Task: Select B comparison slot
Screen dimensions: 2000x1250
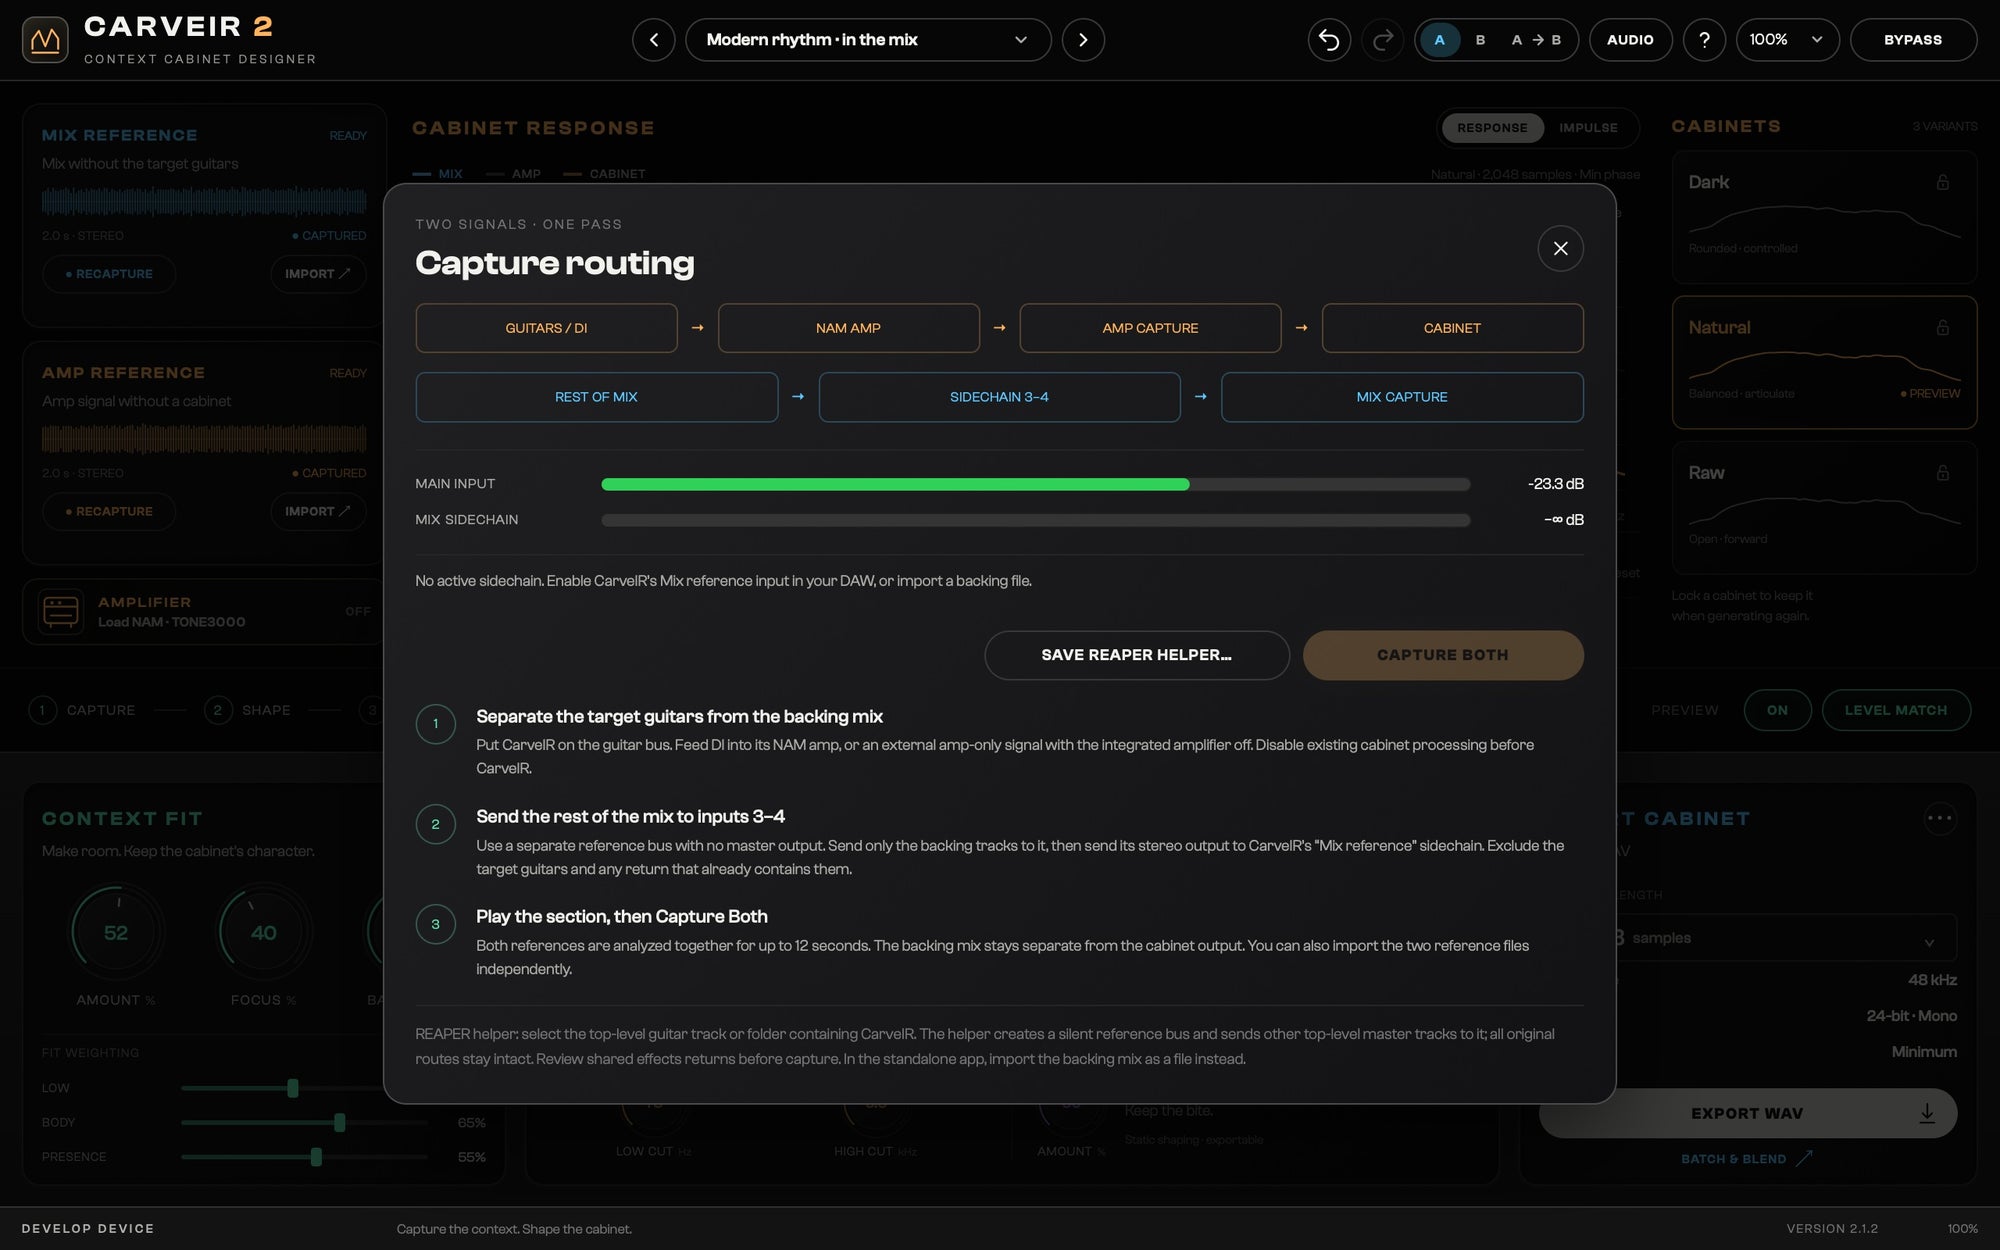Action: pos(1480,40)
